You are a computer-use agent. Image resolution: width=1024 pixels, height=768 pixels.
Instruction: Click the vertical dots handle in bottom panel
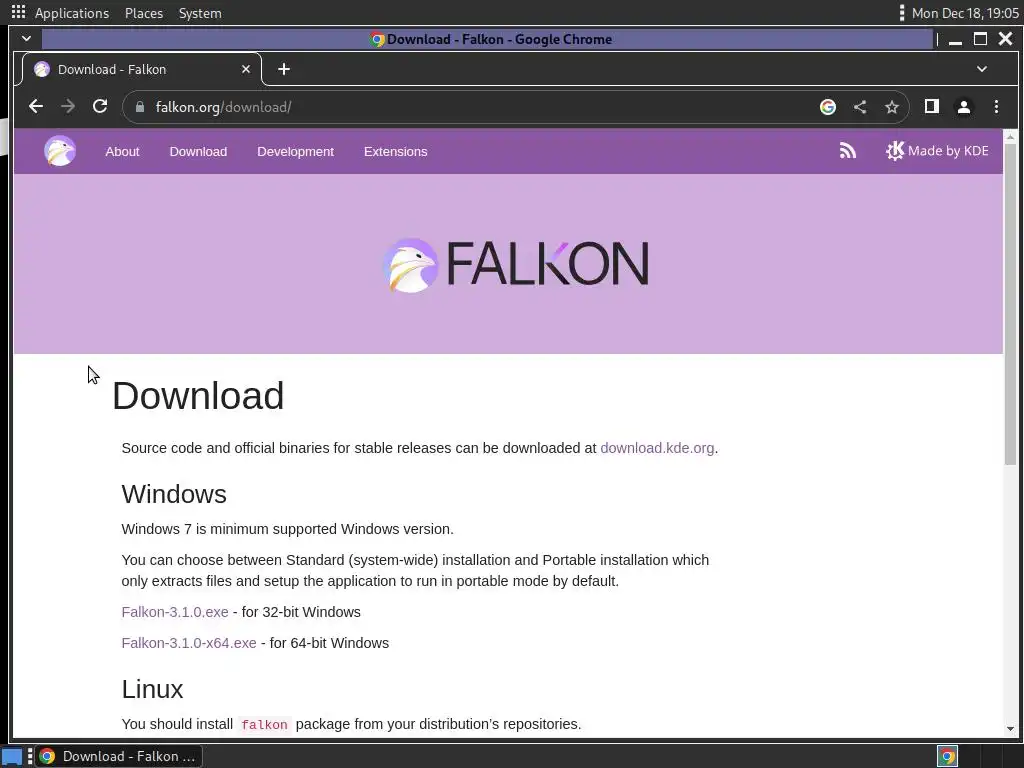(30, 756)
